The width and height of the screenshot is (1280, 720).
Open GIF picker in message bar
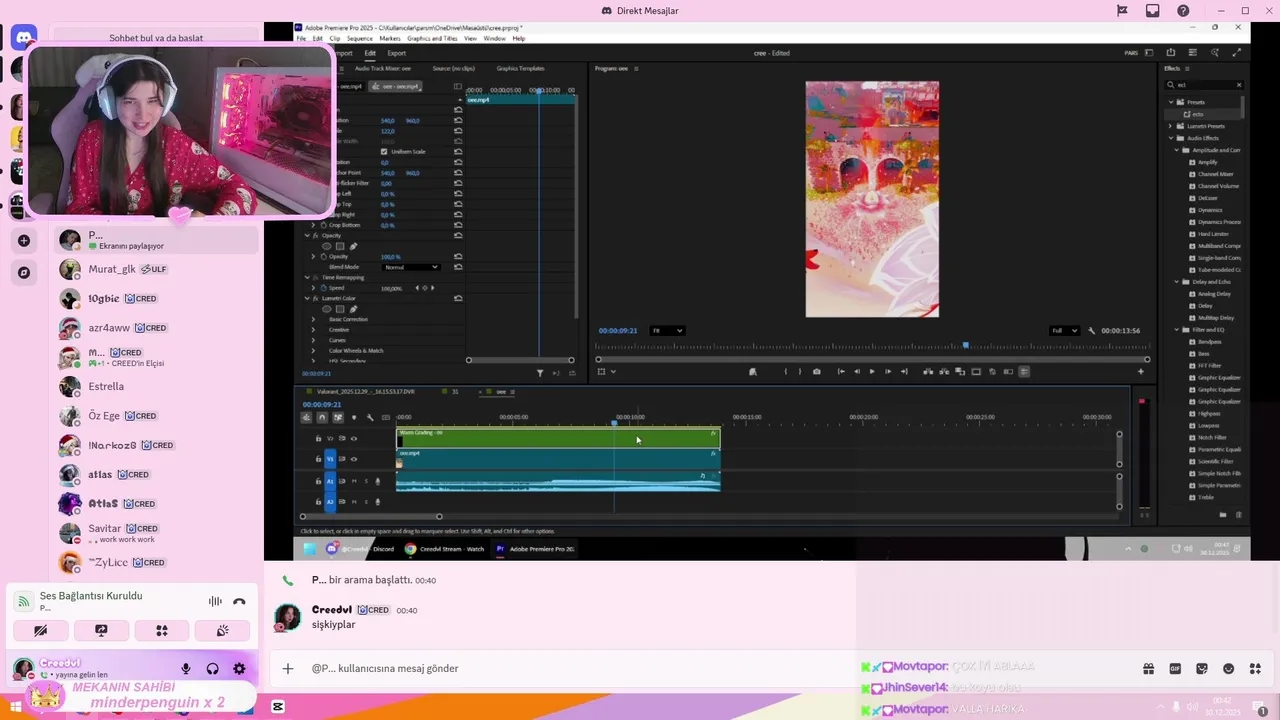tap(1175, 669)
